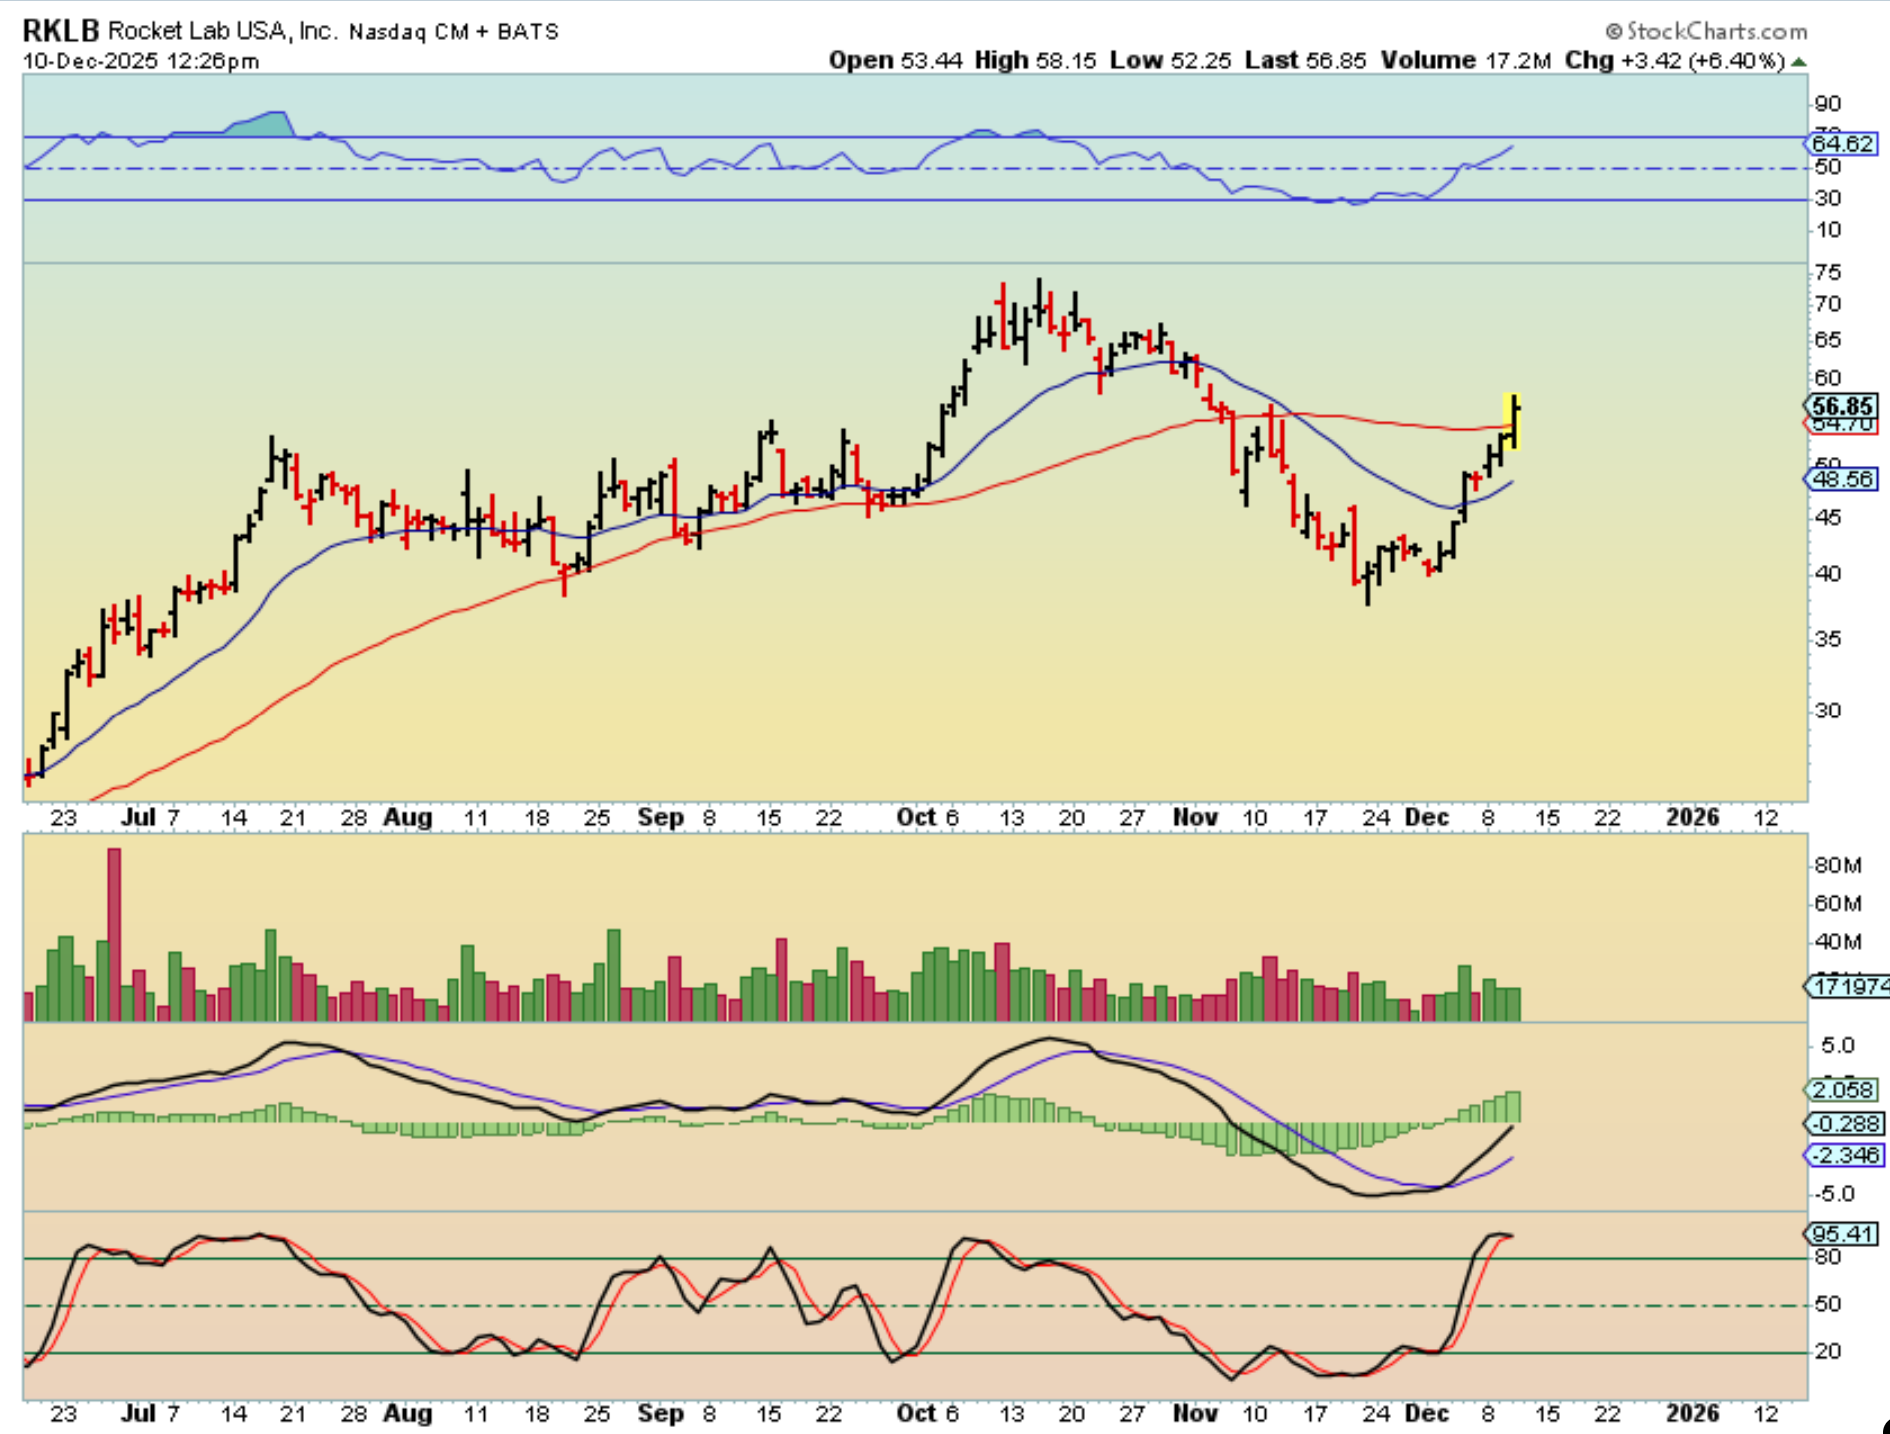Click the 20 level on the stochastic scale
The height and width of the screenshot is (1434, 1890).
pyautogui.click(x=1827, y=1352)
